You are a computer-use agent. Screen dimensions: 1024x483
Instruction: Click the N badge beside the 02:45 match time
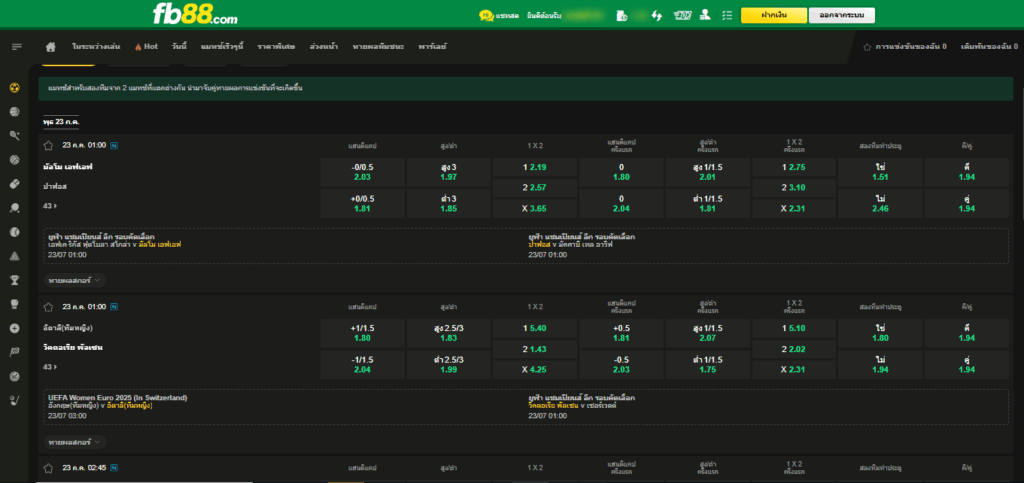pyautogui.click(x=114, y=468)
